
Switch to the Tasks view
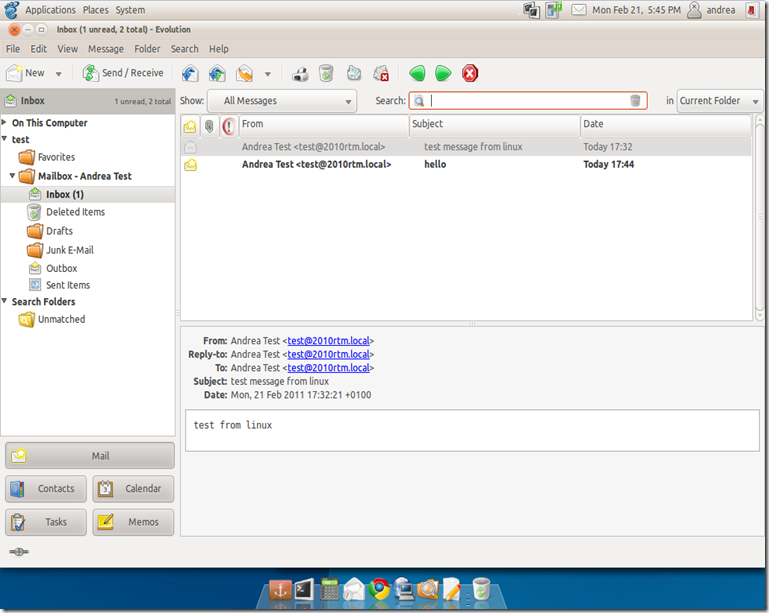[46, 522]
